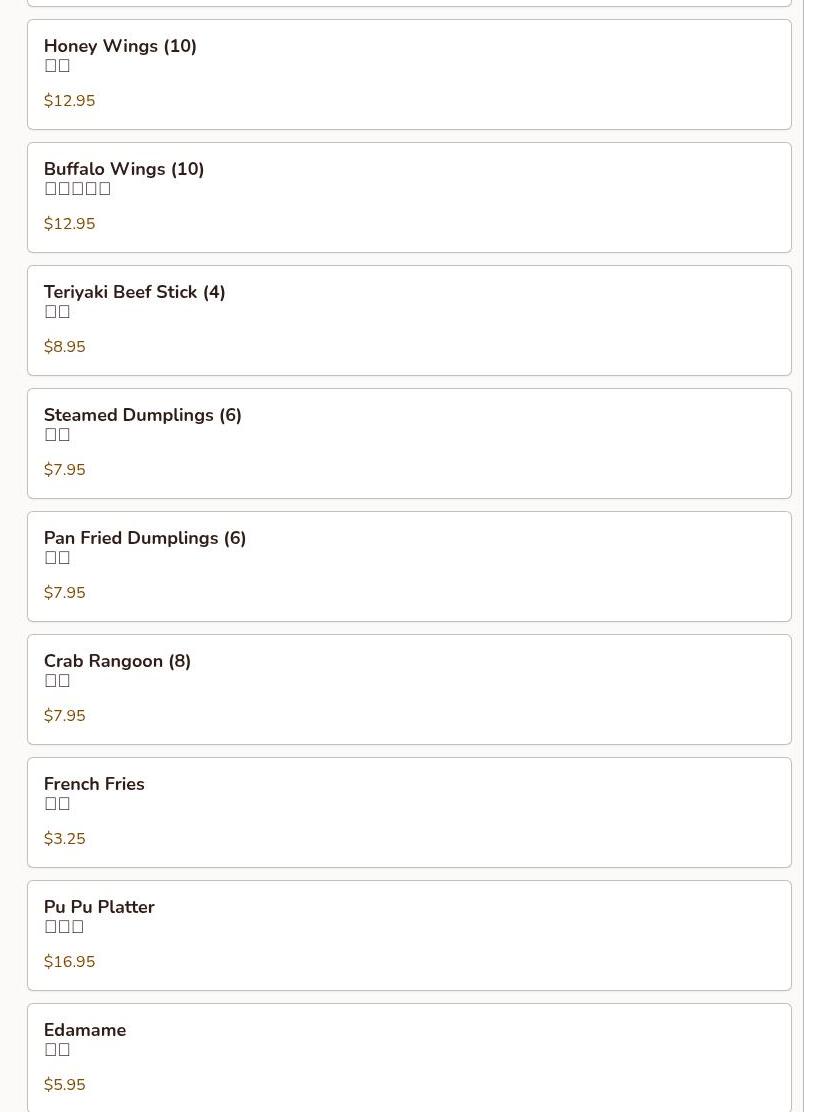
Task: Open the Crab Rangoon (8) item
Action: (x=409, y=689)
